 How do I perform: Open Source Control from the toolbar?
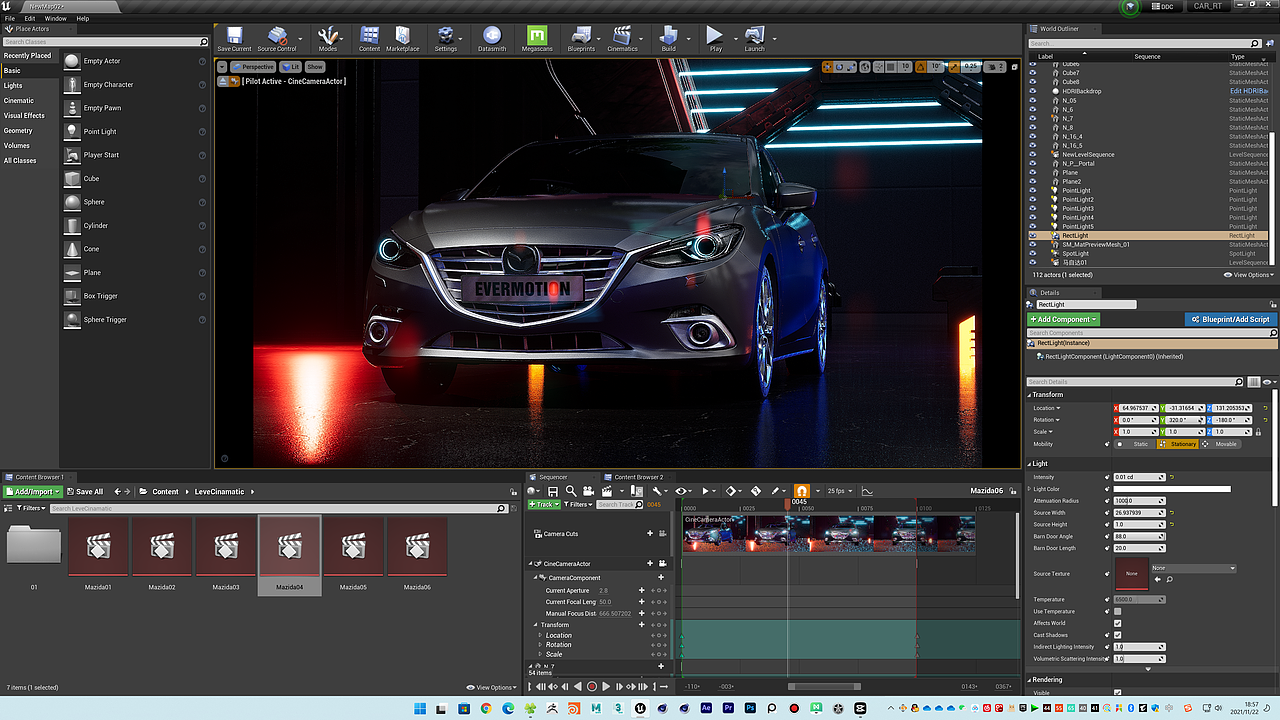click(277, 38)
